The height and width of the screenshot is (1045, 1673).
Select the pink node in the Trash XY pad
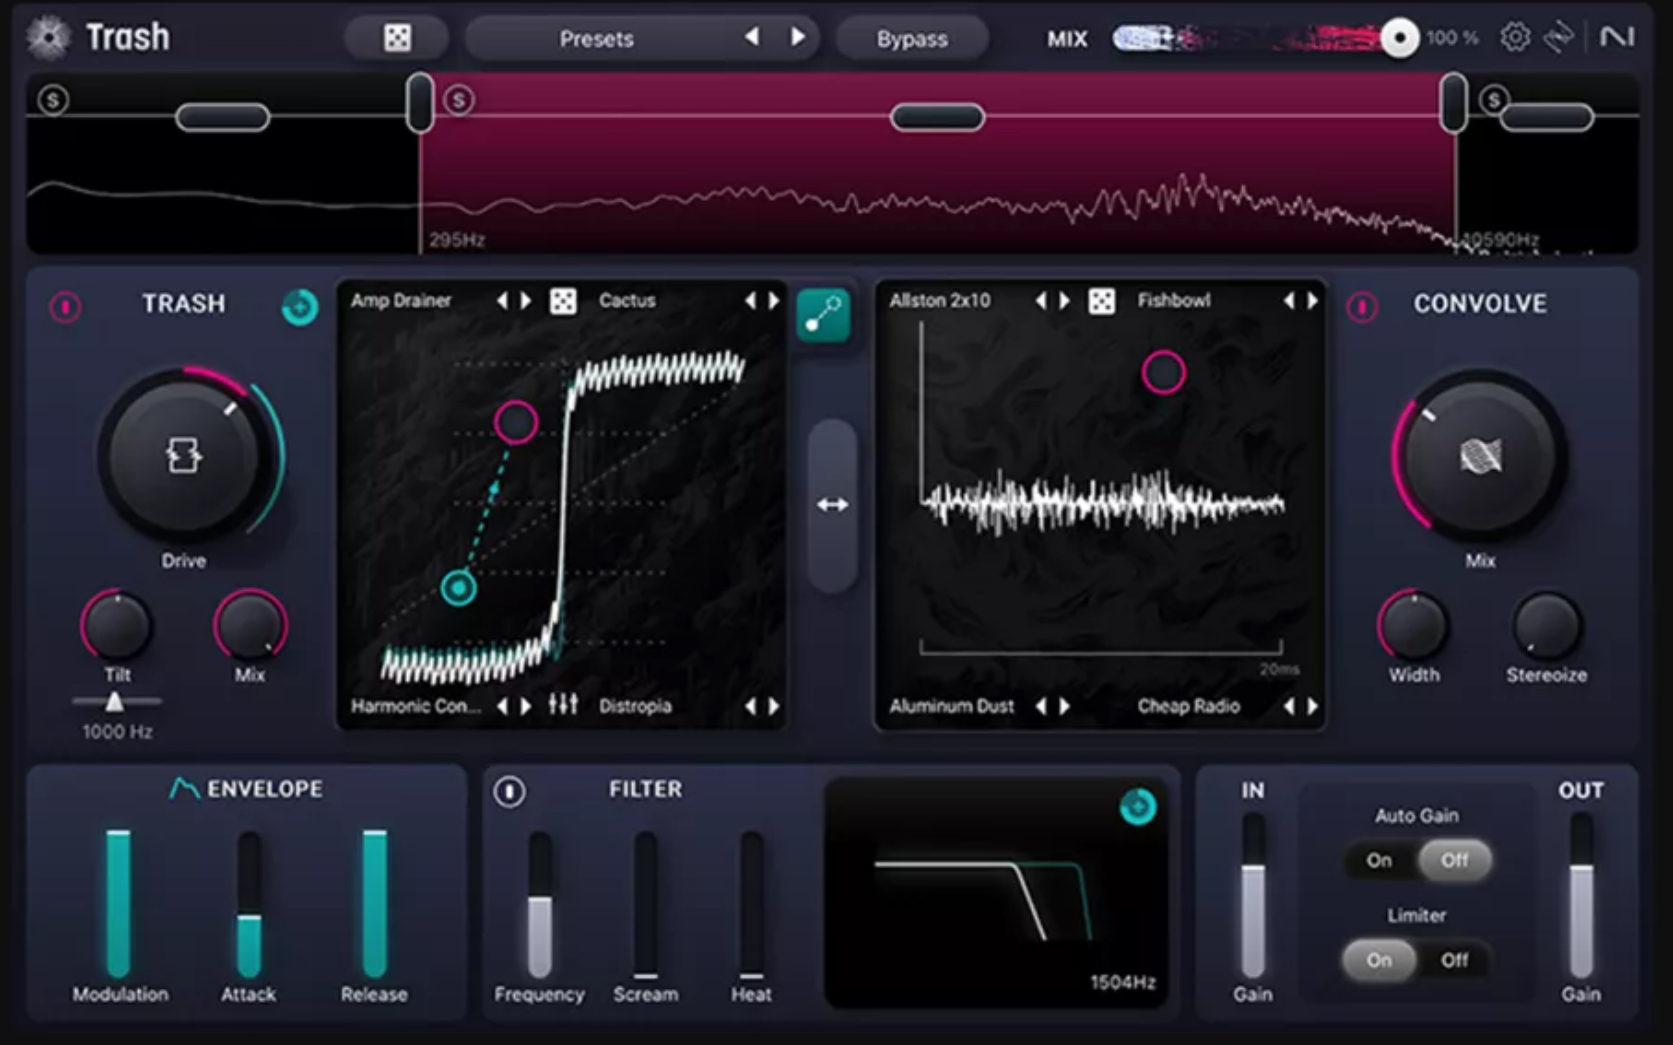[x=516, y=422]
